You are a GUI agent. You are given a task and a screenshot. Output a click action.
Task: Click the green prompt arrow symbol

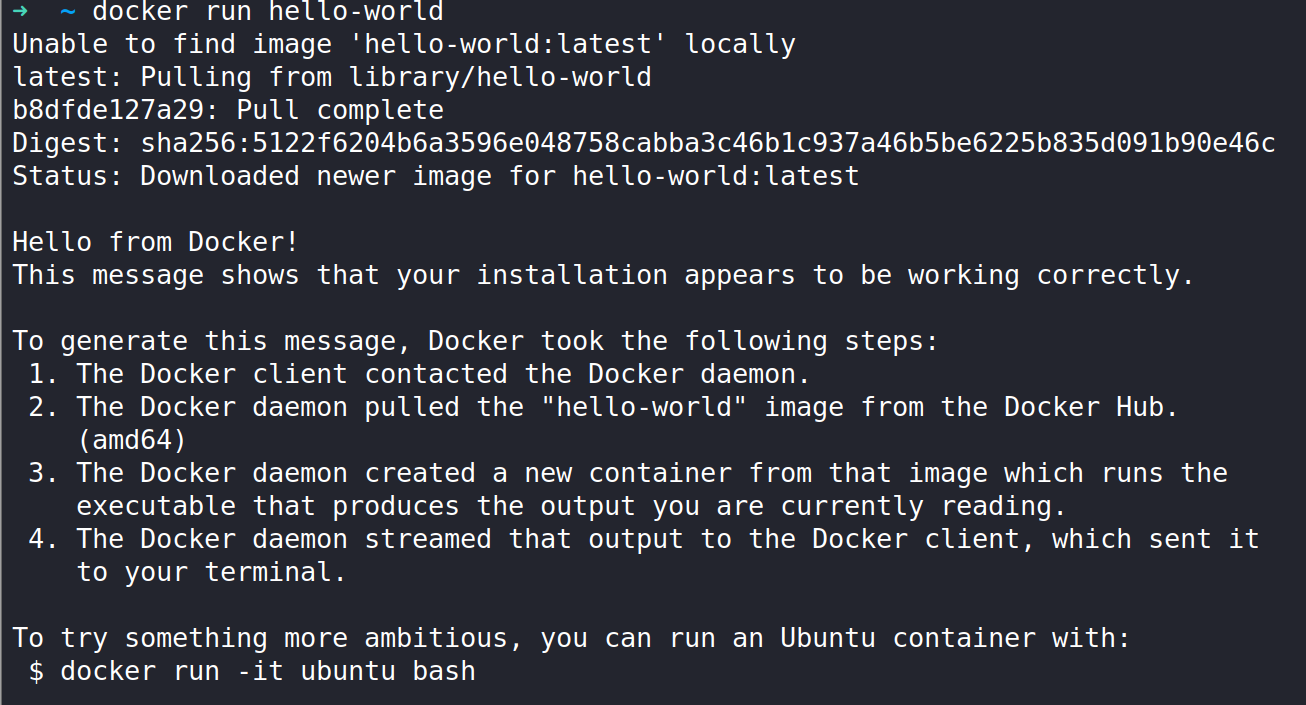[21, 12]
